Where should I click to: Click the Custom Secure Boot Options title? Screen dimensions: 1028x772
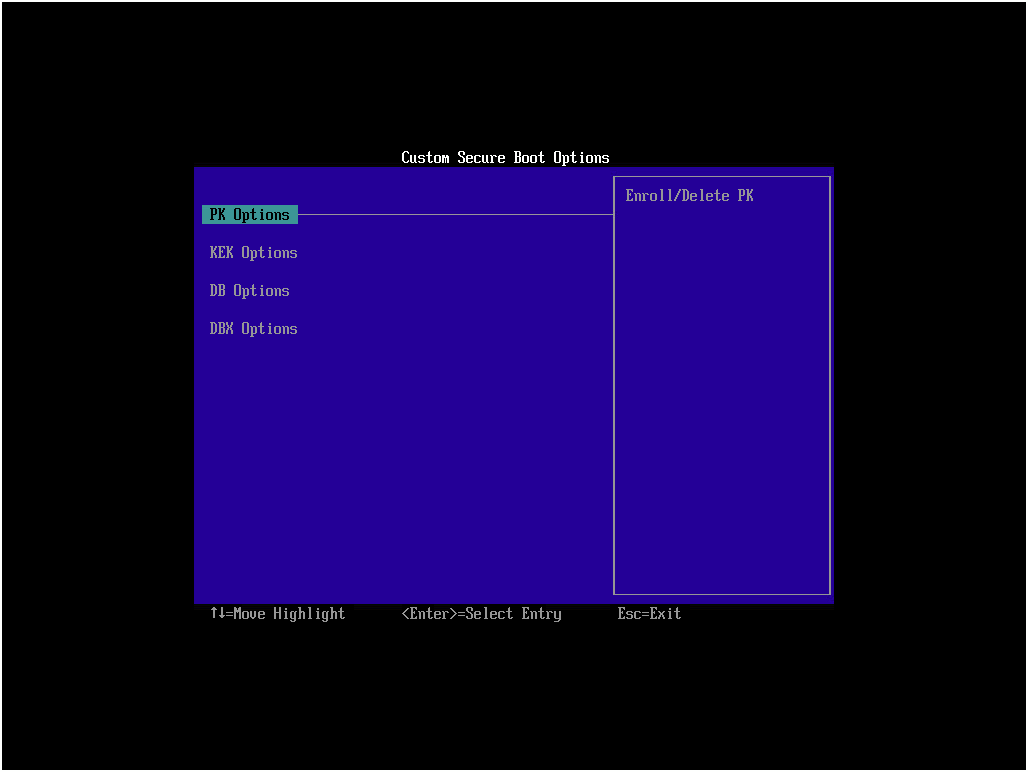click(x=505, y=157)
